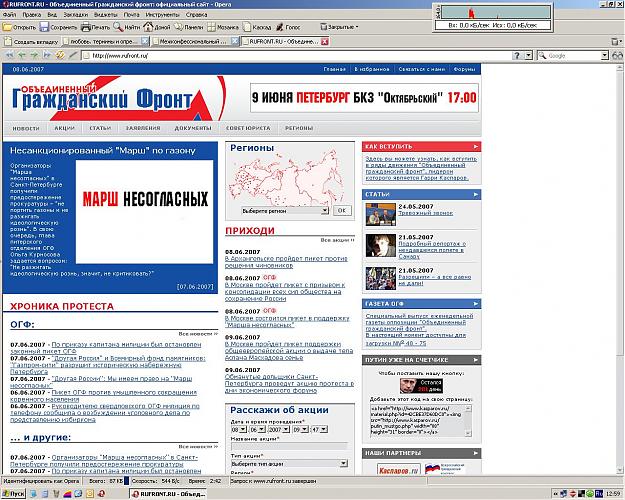Image resolution: width=625 pixels, height=500 pixels.
Task: Click the МАРШ НЕСОГЛАСНЫХ banner image
Action: click(144, 212)
